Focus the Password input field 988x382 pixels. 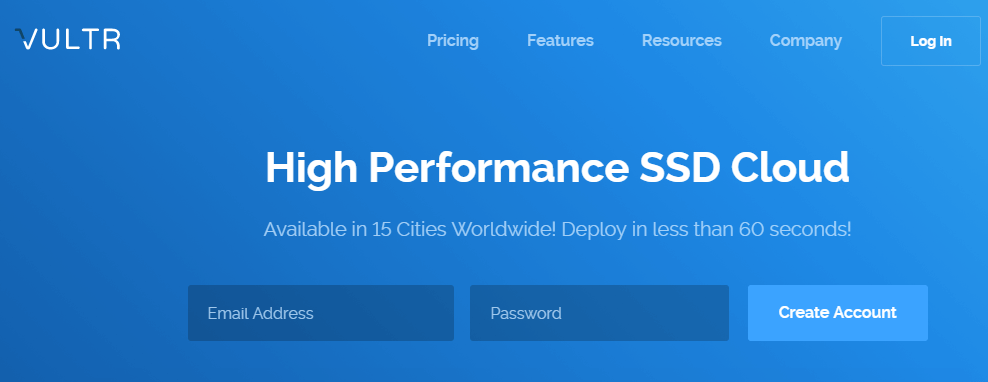click(599, 313)
